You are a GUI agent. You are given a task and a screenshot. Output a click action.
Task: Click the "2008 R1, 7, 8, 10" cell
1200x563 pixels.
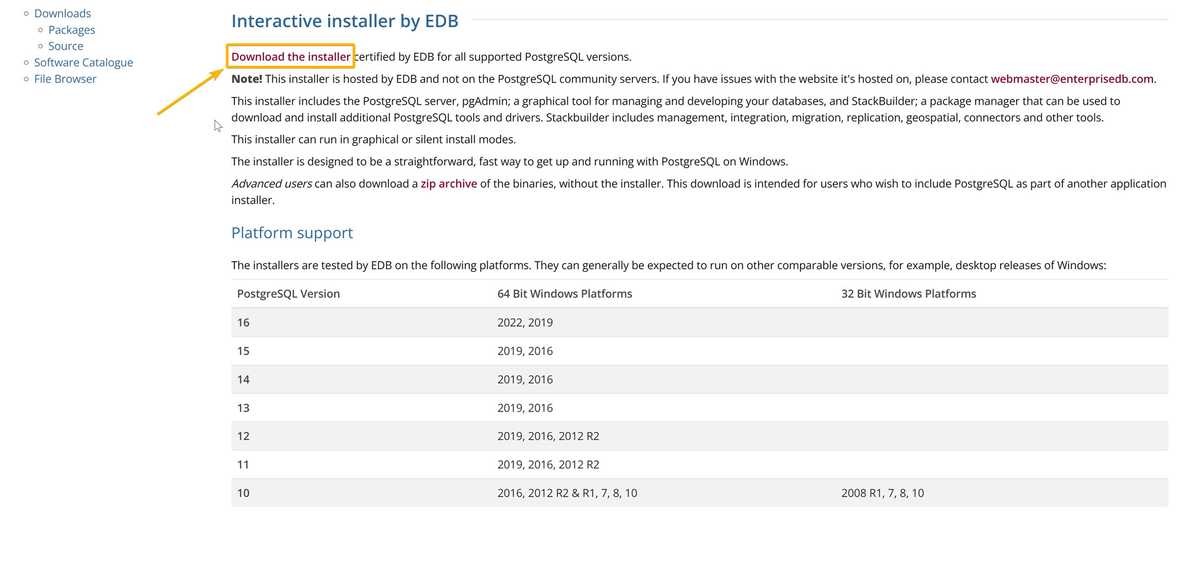883,493
